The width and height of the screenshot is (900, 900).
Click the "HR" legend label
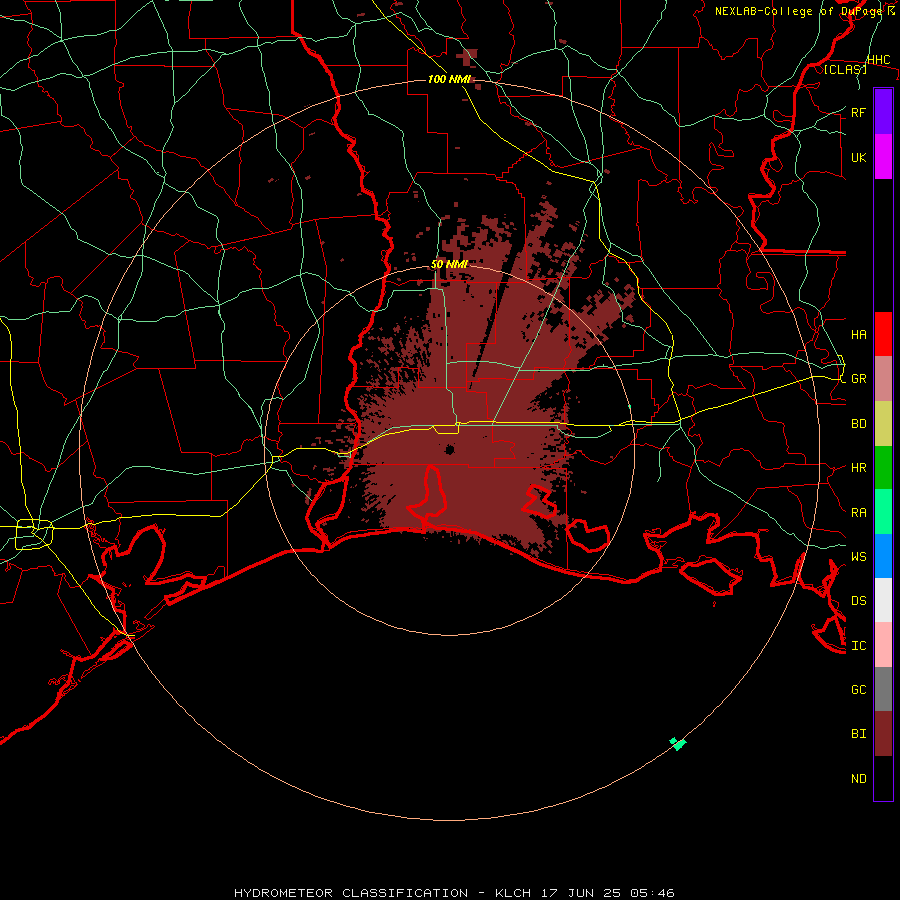pyautogui.click(x=858, y=468)
